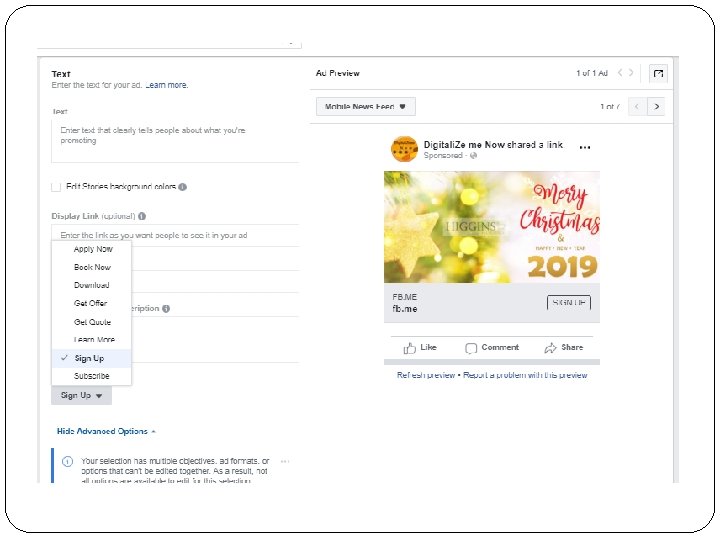
Task: Click the DigitaliZe me Now profile picture
Action: tap(404, 149)
